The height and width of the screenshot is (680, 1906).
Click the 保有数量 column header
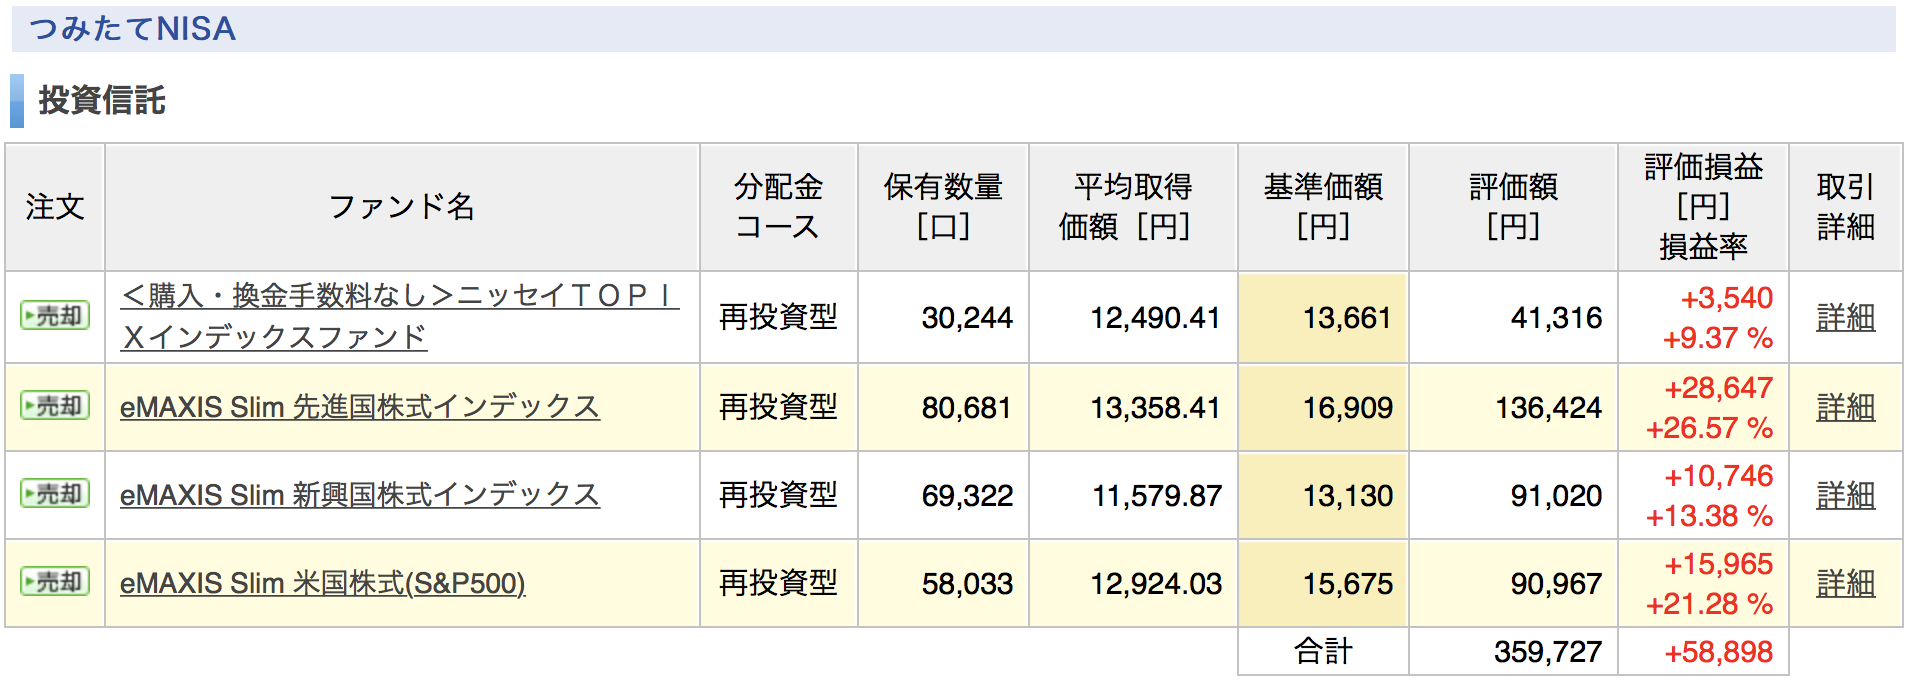coord(943,207)
